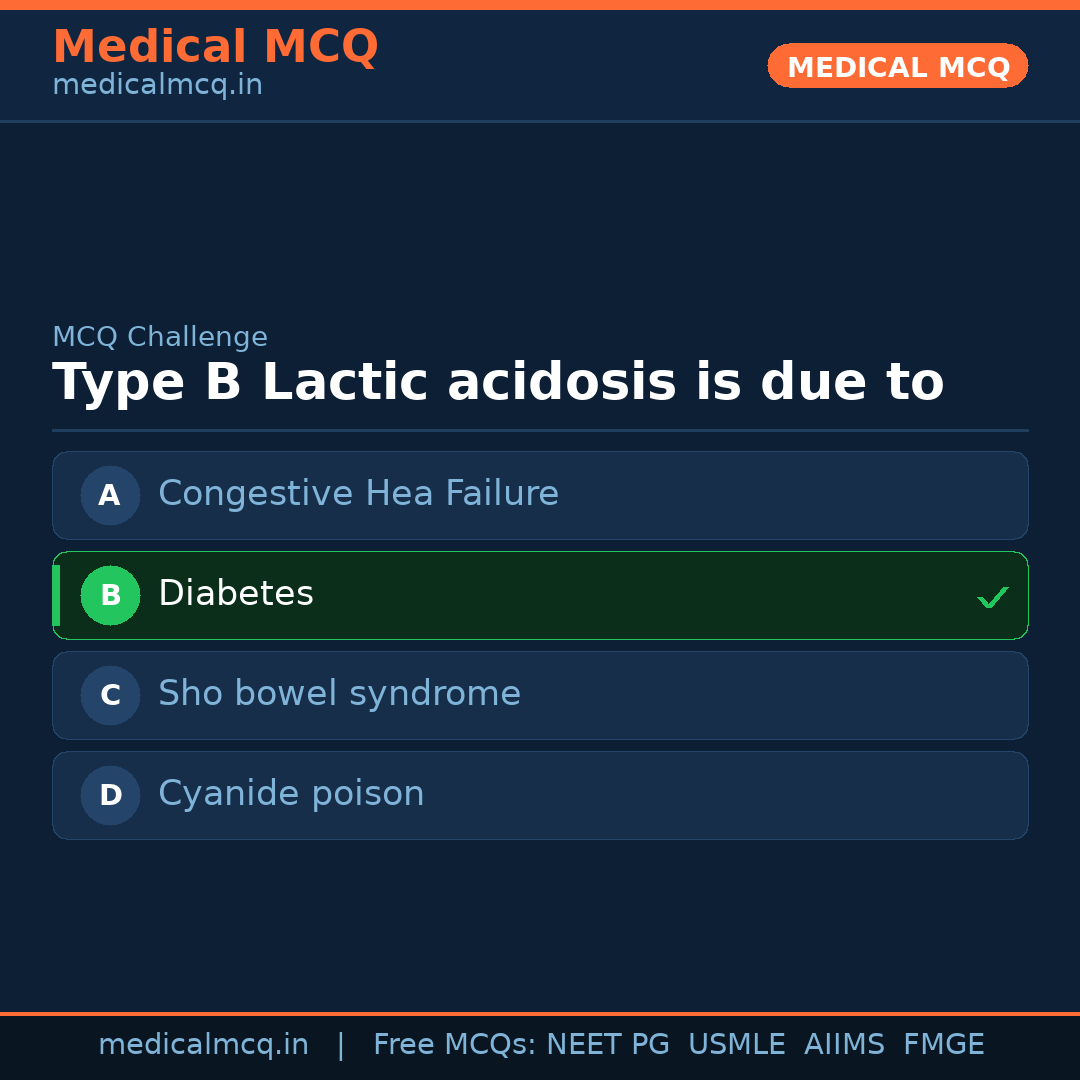This screenshot has width=1080, height=1080.
Task: Click the C letter circle badge
Action: (110, 695)
